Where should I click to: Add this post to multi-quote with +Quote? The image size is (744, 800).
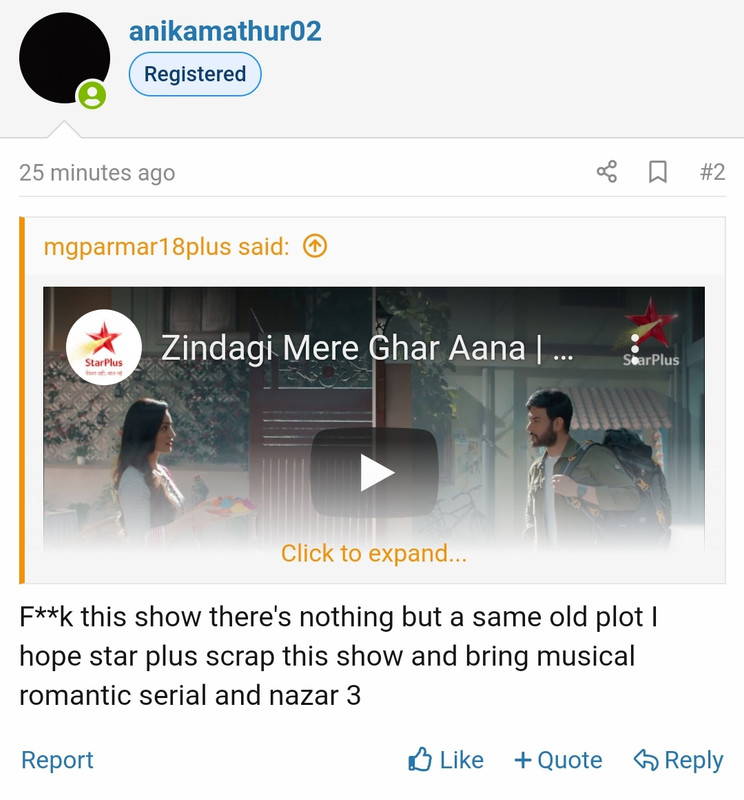558,760
